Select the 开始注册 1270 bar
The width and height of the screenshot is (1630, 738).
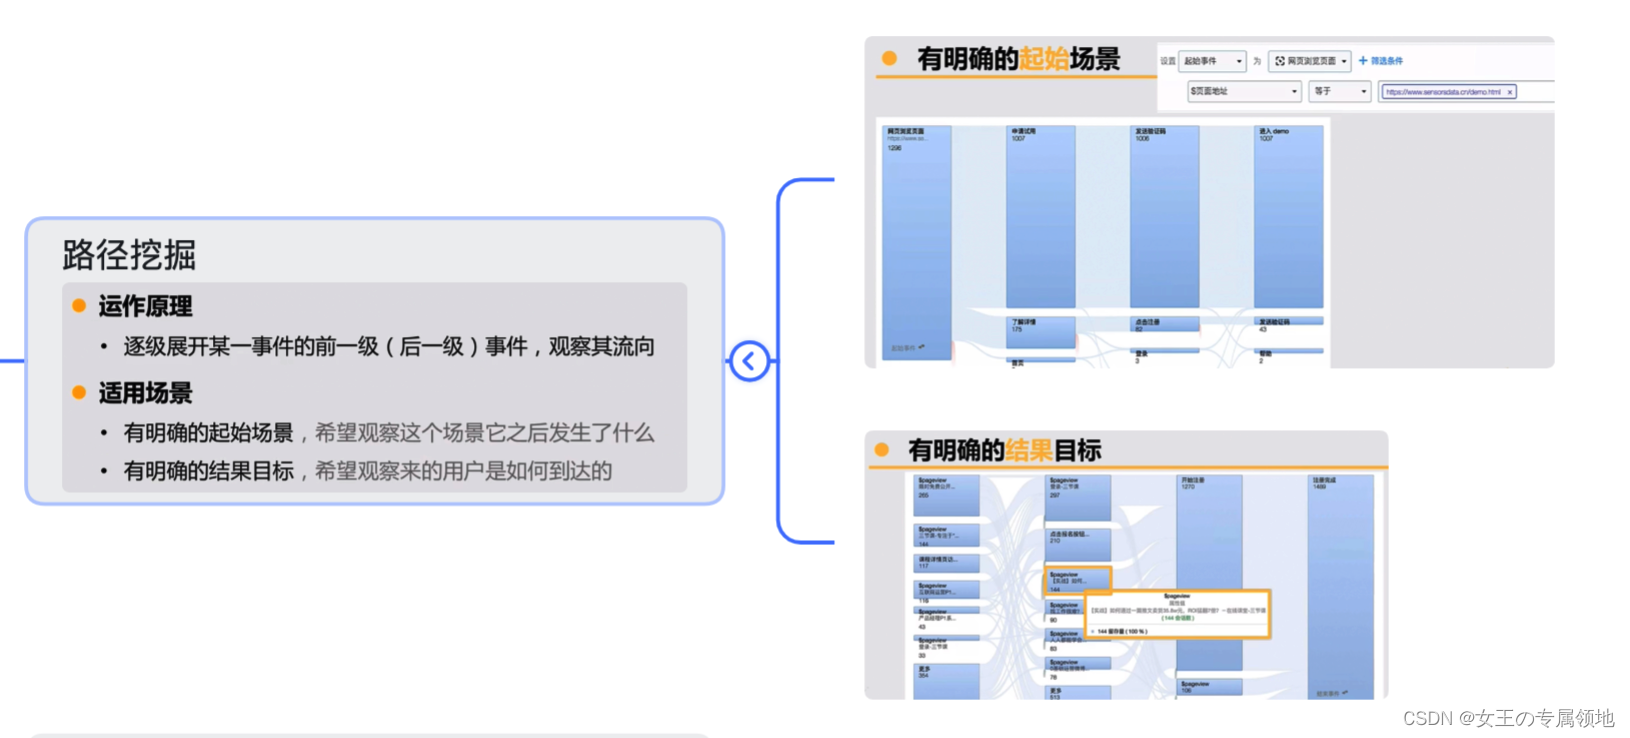[x=1210, y=572]
